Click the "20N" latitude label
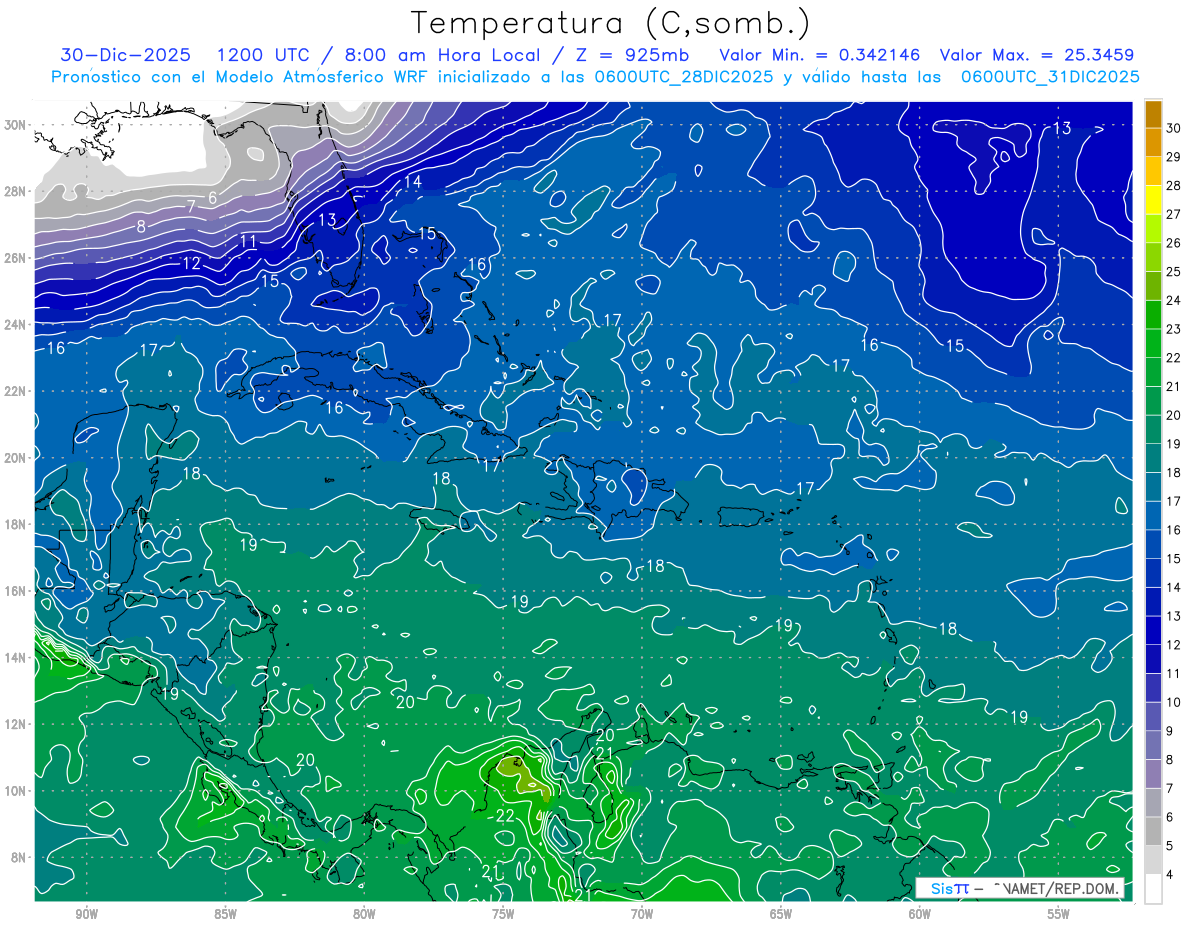 pos(16,458)
